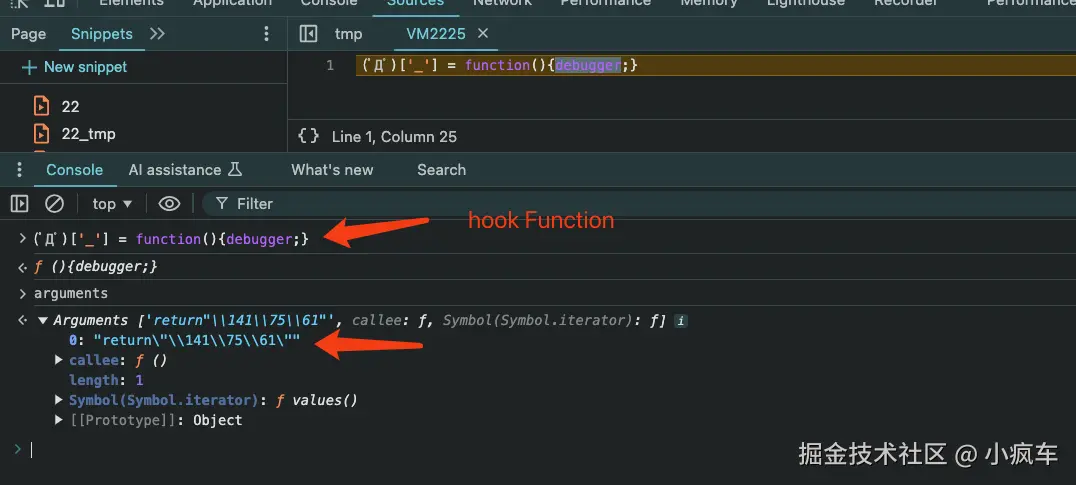Toggle the navigator sidebar icon

pos(309,34)
